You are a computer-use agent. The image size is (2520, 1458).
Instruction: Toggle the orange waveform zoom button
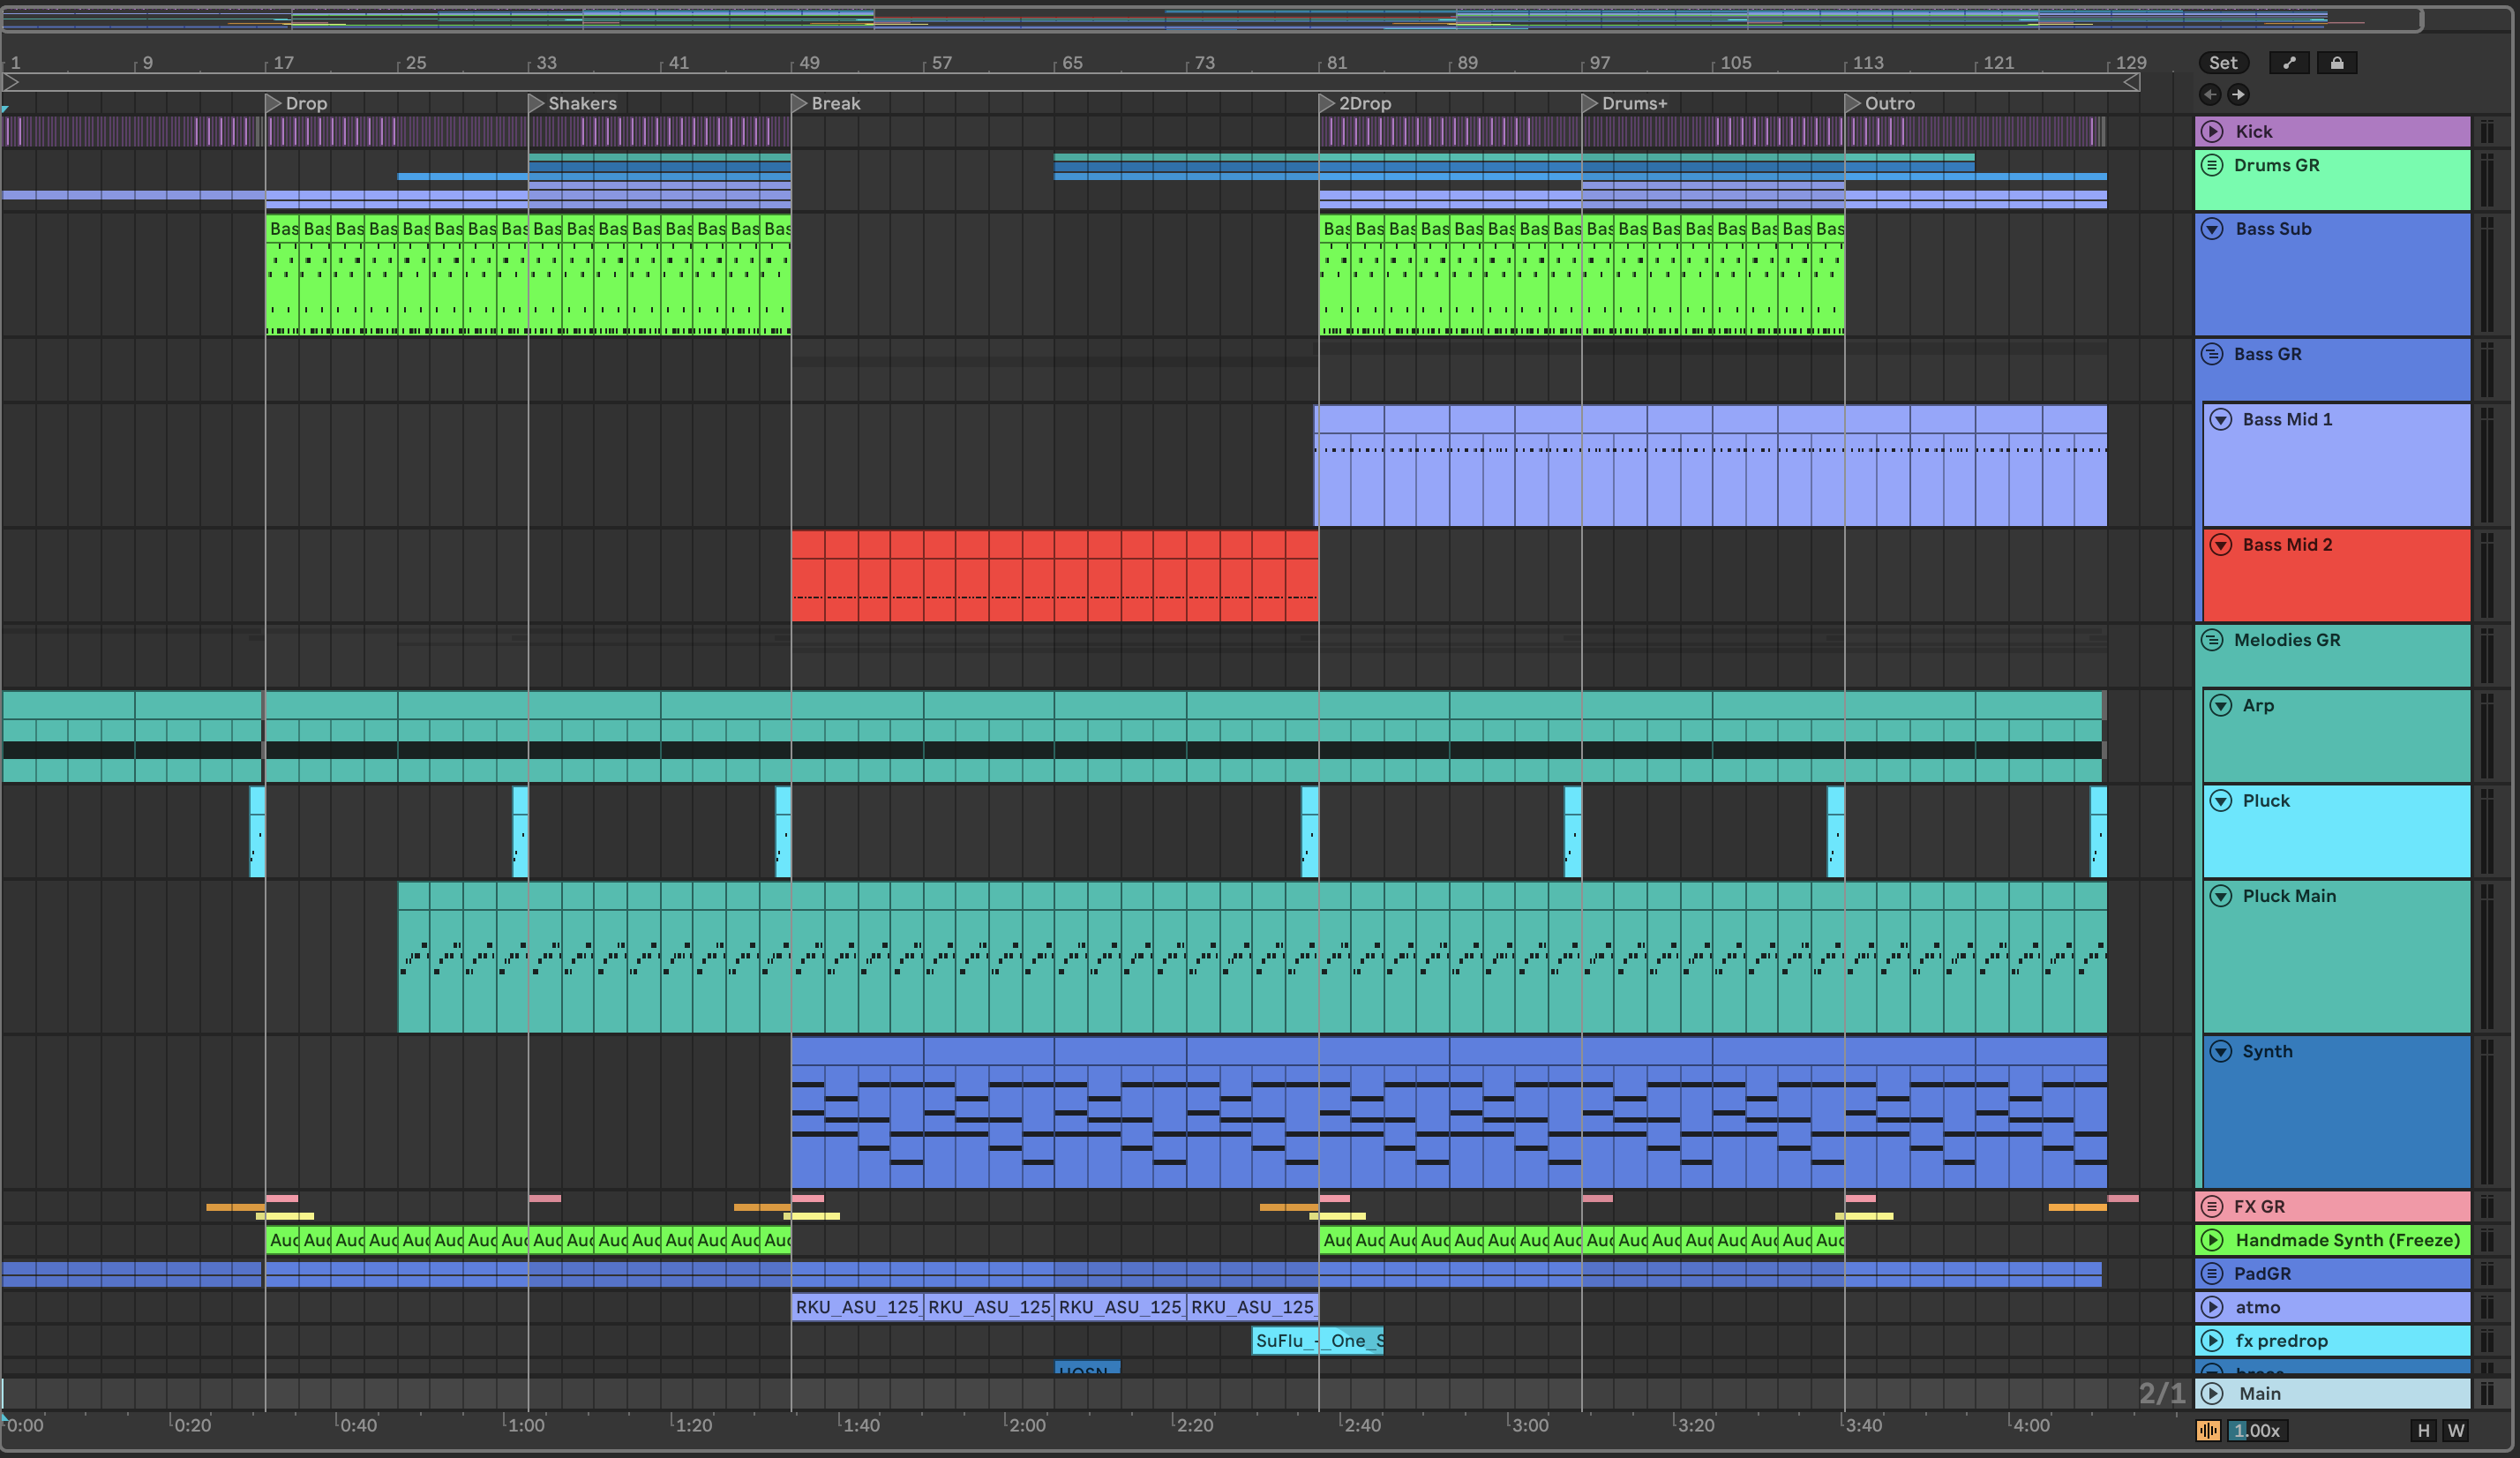pos(2208,1431)
